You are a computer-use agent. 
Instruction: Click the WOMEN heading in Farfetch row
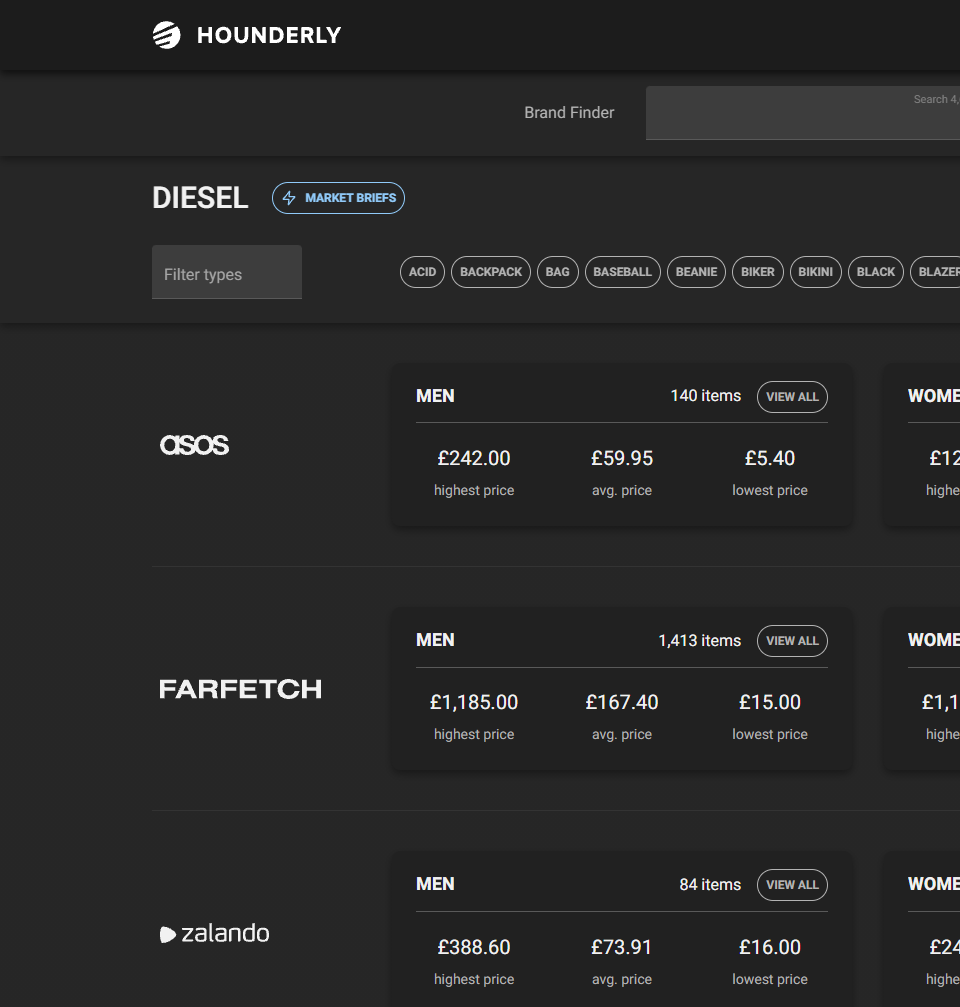(x=934, y=640)
